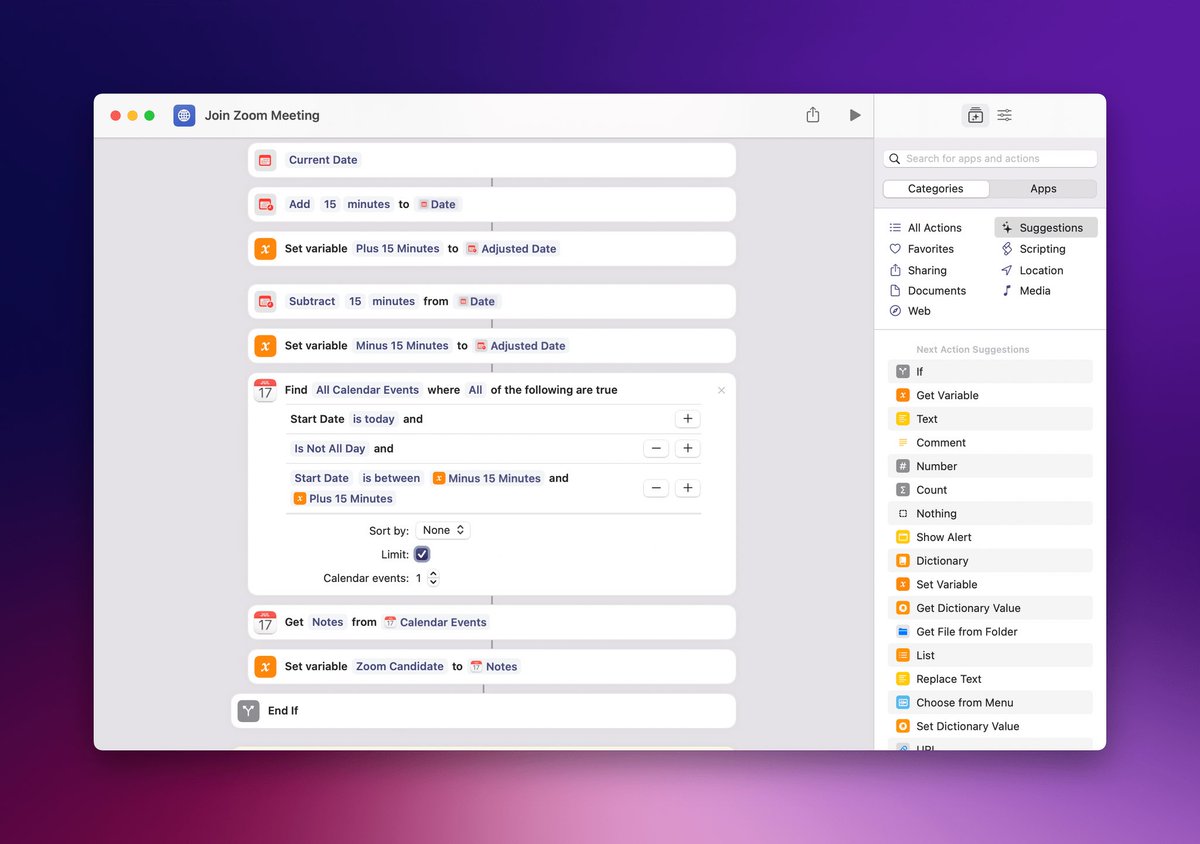Change the 'is between' filter operator
The width and height of the screenshot is (1200, 844).
(391, 478)
